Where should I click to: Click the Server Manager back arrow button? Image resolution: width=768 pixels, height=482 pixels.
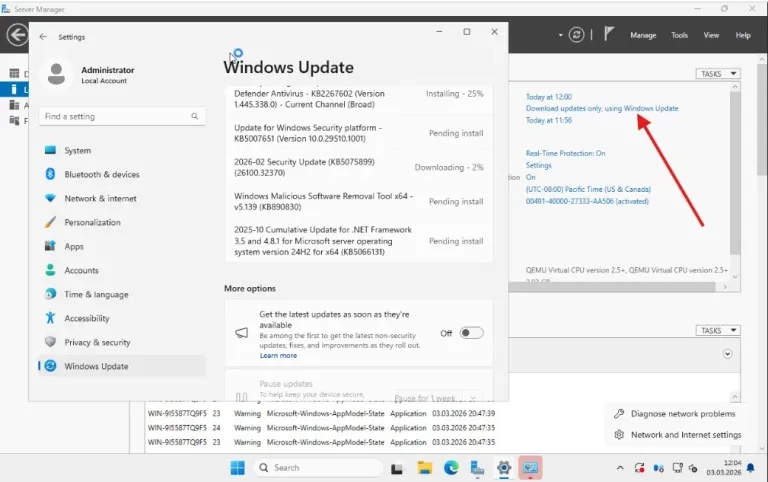coord(17,35)
